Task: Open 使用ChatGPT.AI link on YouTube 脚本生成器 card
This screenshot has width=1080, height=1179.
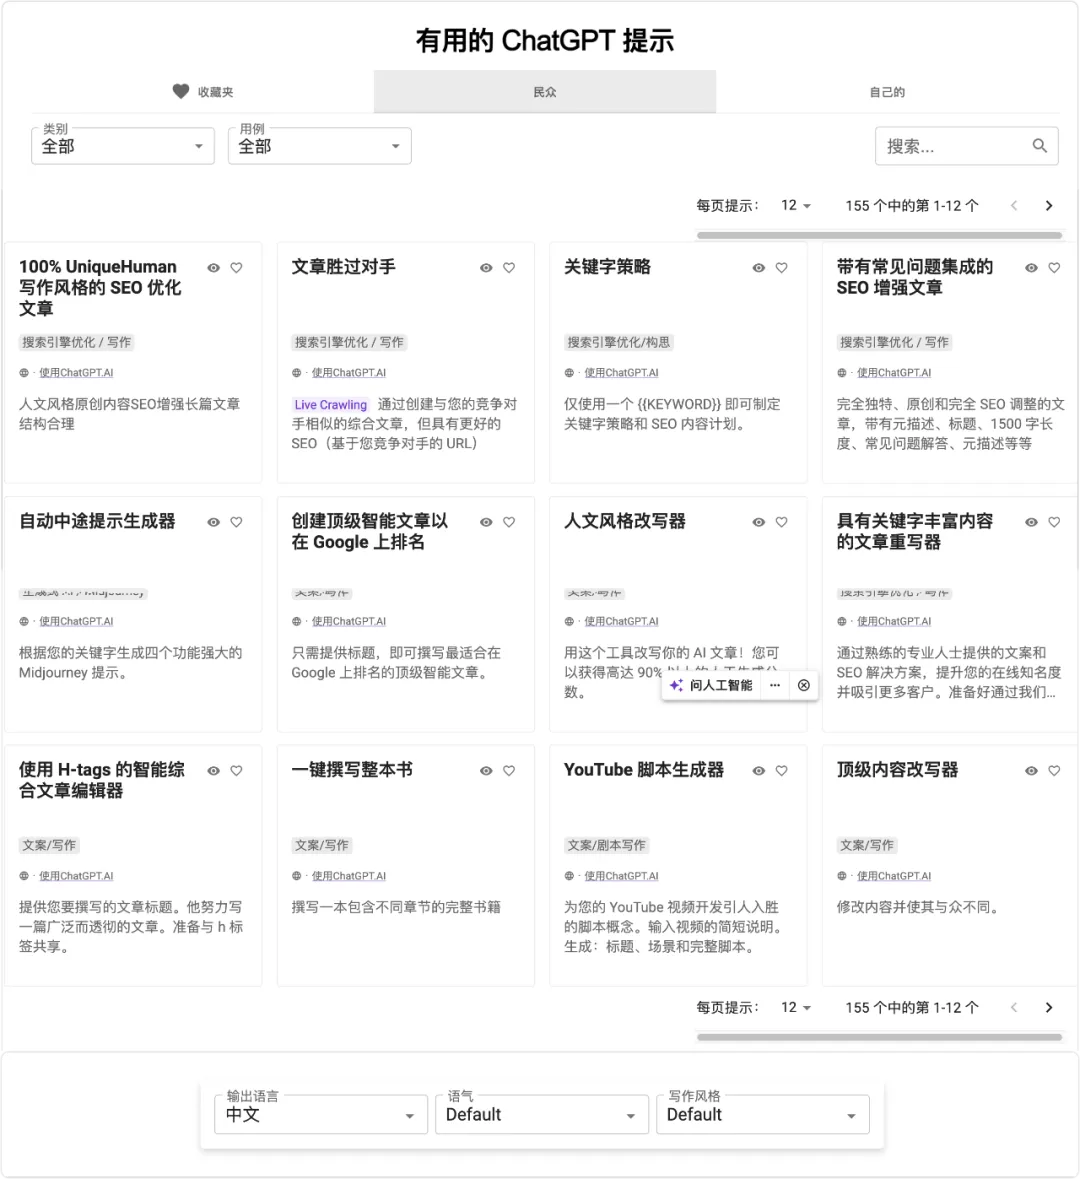Action: pos(621,876)
